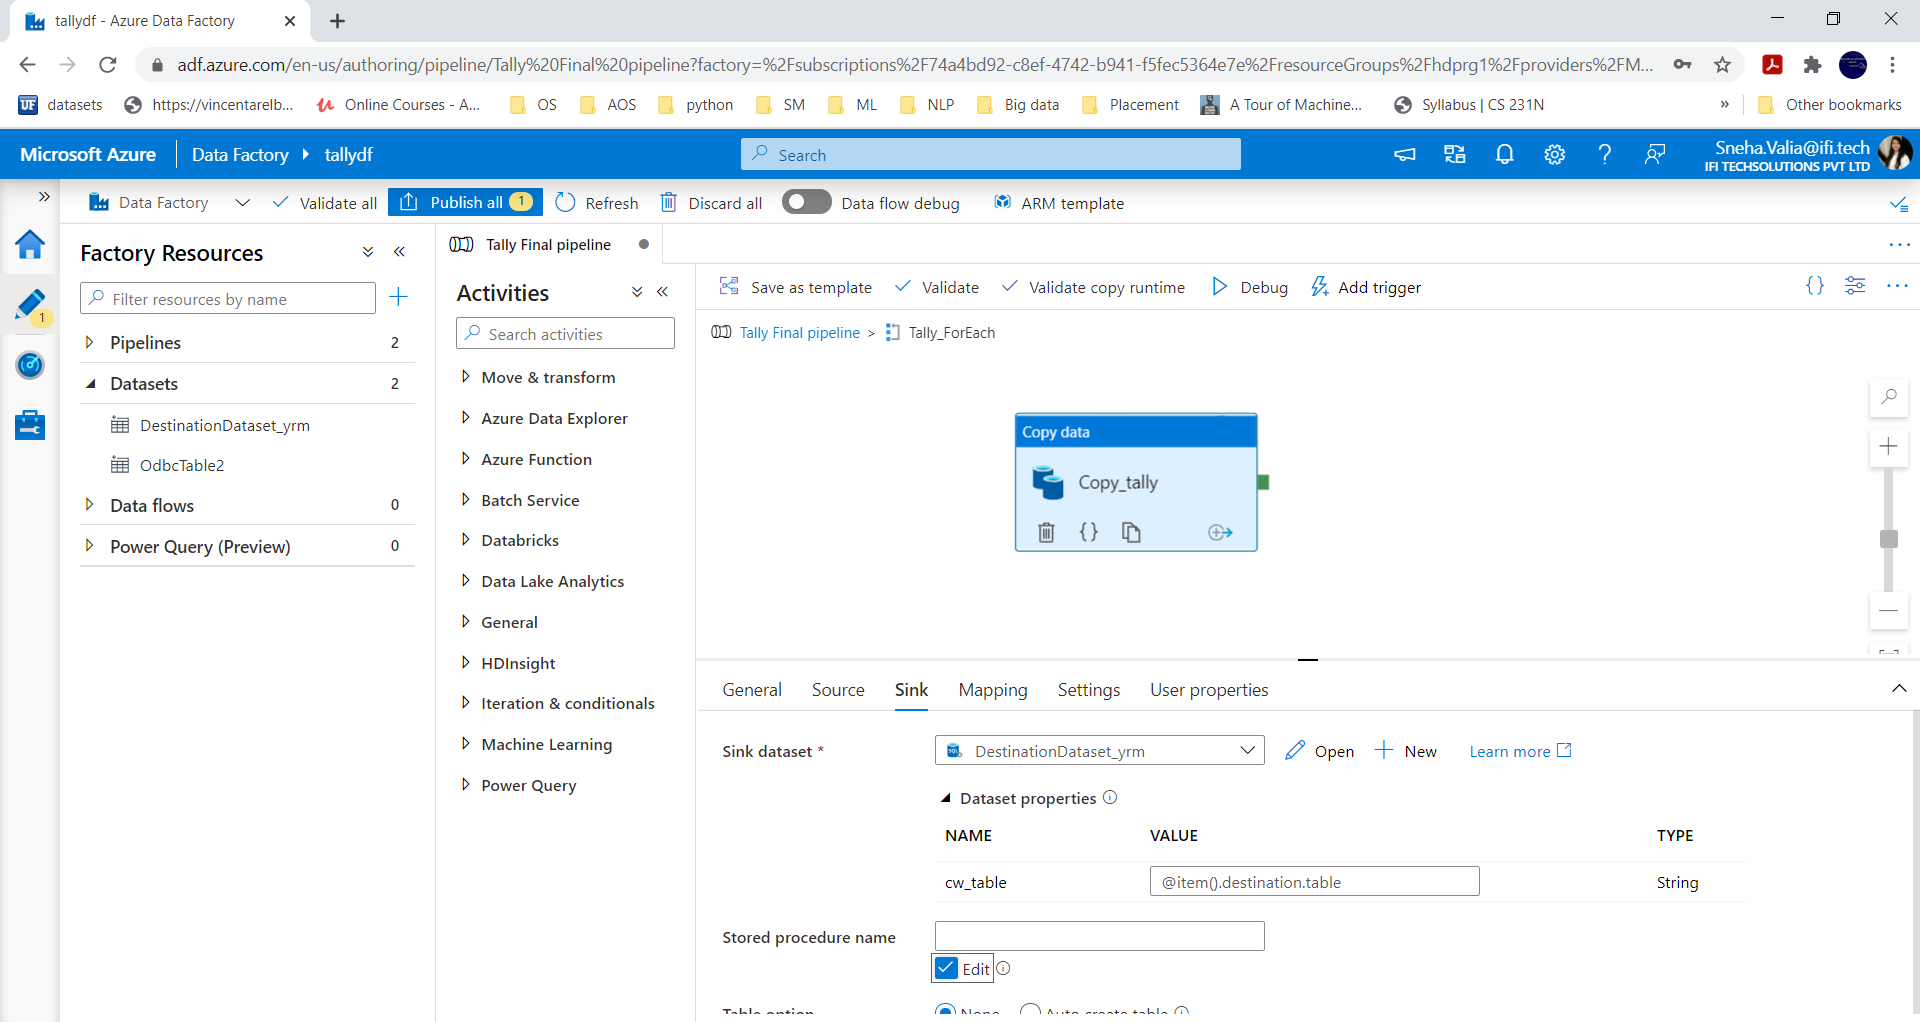
Task: Open pipeline code view braces icon
Action: point(1815,286)
